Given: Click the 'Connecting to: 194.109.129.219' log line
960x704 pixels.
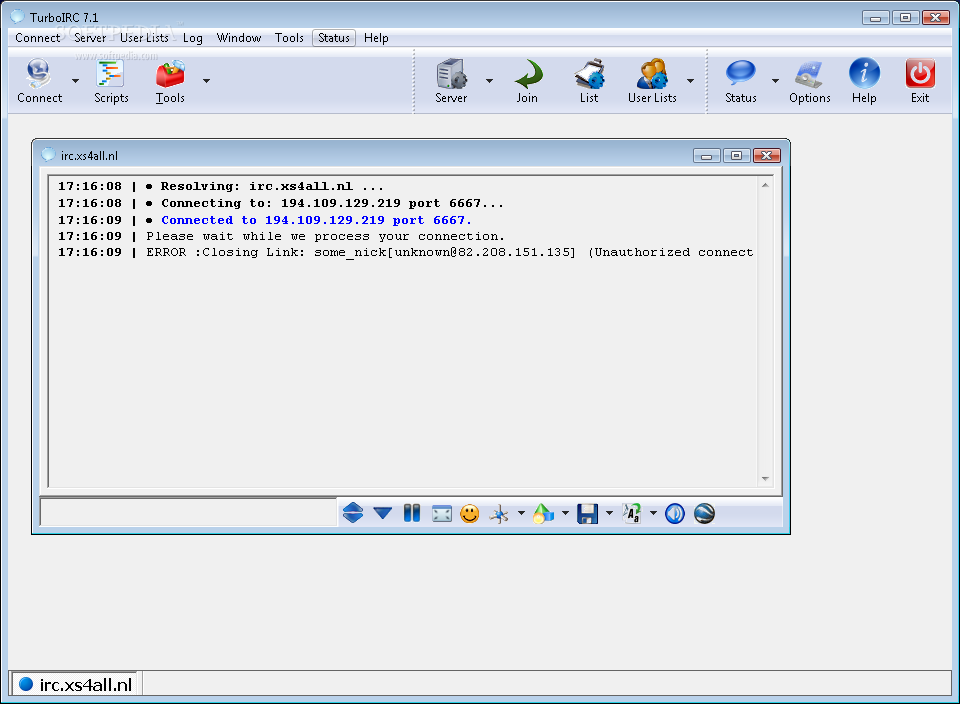Looking at the screenshot, I should pyautogui.click(x=332, y=203).
